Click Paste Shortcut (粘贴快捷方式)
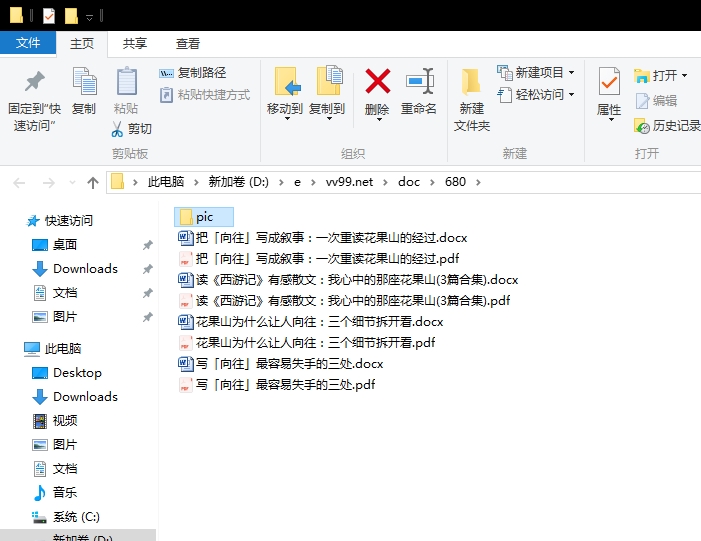This screenshot has width=701, height=541. click(x=205, y=95)
